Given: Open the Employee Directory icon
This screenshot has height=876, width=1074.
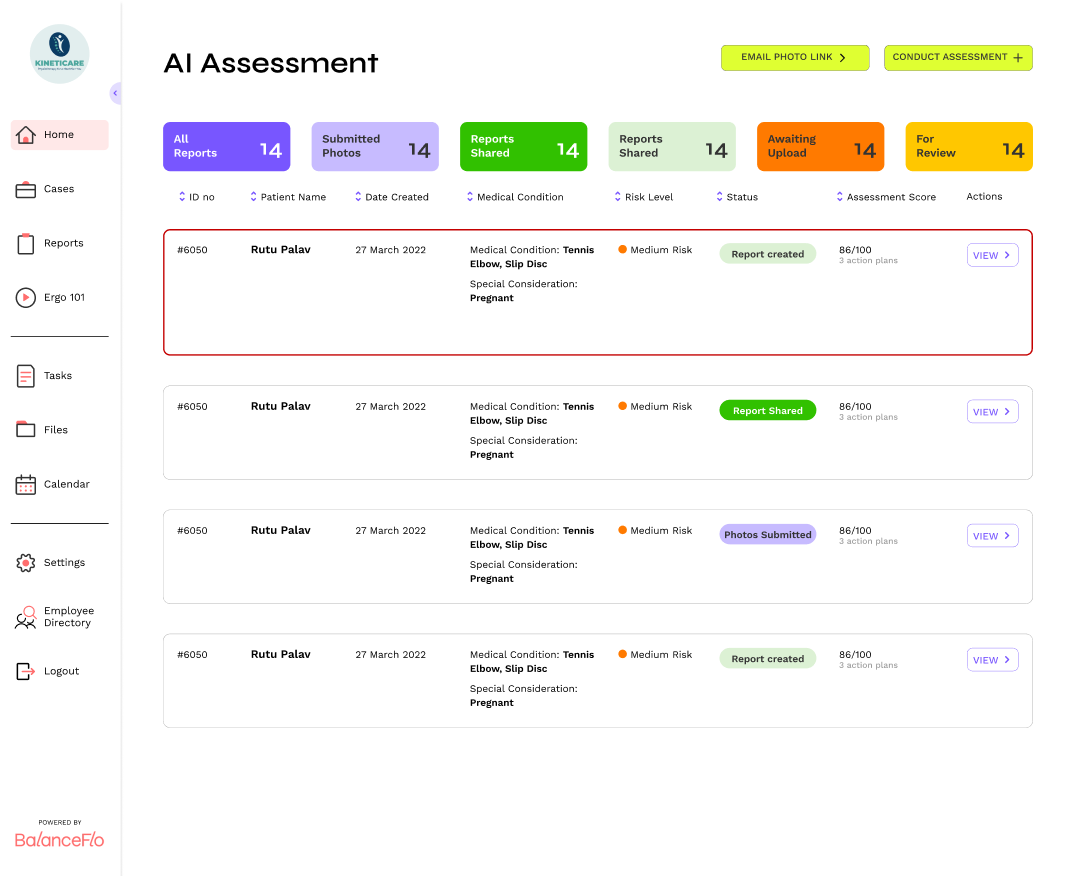Looking at the screenshot, I should (x=25, y=617).
